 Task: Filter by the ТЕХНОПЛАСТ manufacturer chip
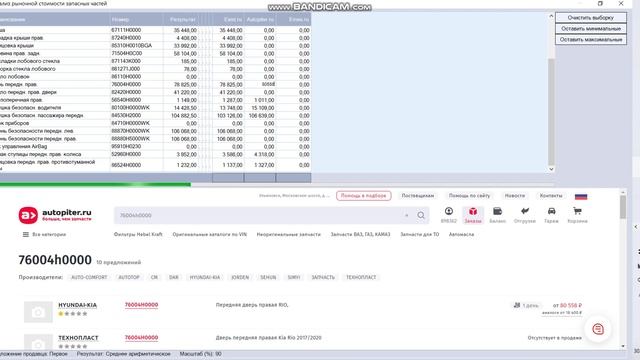coord(361,277)
